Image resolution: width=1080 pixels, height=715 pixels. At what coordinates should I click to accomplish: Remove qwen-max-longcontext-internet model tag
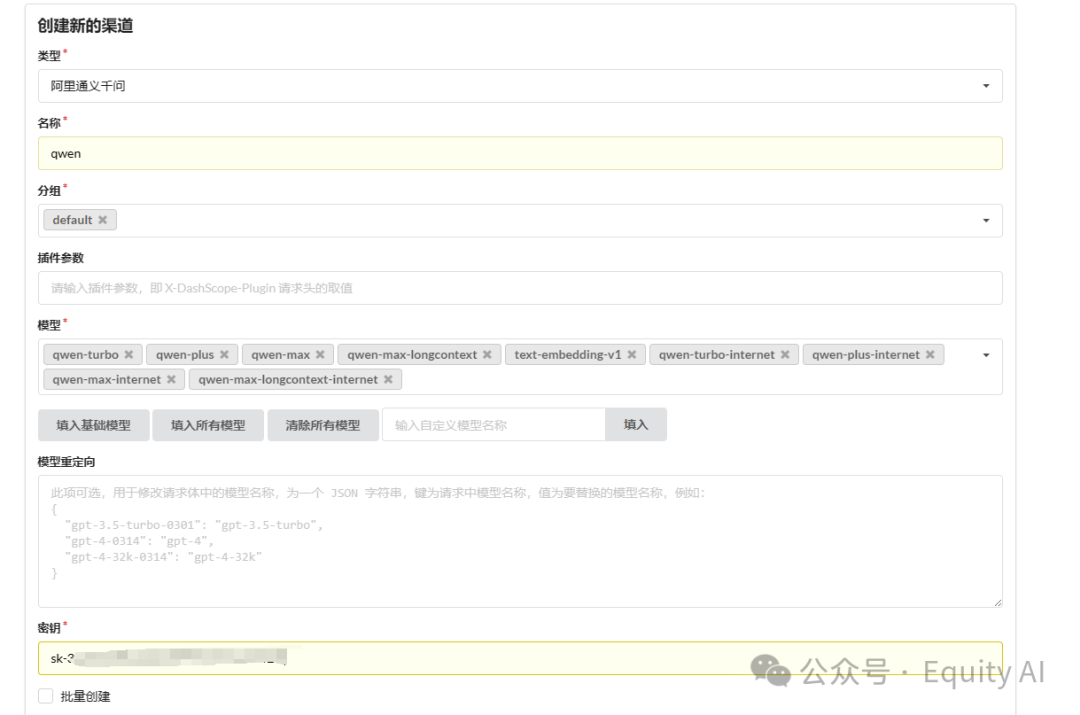388,380
